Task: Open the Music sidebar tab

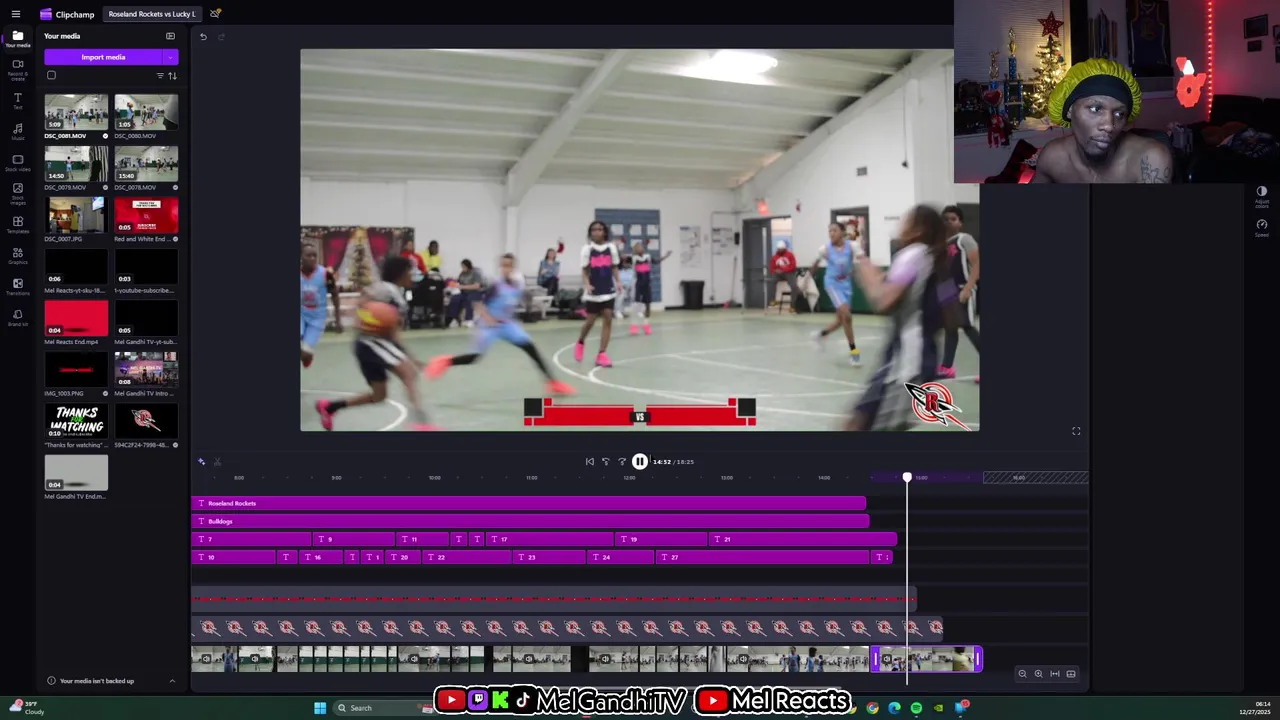Action: coord(17,131)
